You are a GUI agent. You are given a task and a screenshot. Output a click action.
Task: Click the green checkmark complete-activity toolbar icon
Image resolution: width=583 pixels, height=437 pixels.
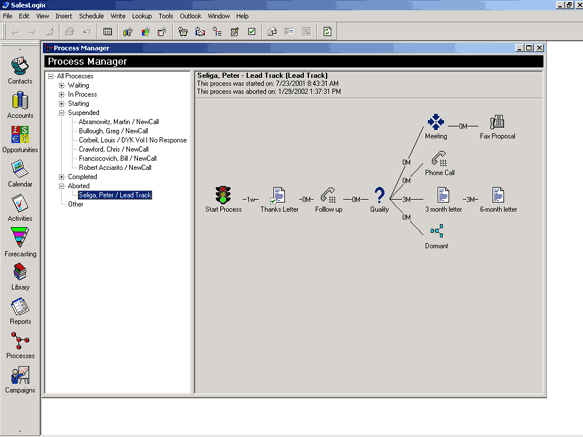(252, 32)
